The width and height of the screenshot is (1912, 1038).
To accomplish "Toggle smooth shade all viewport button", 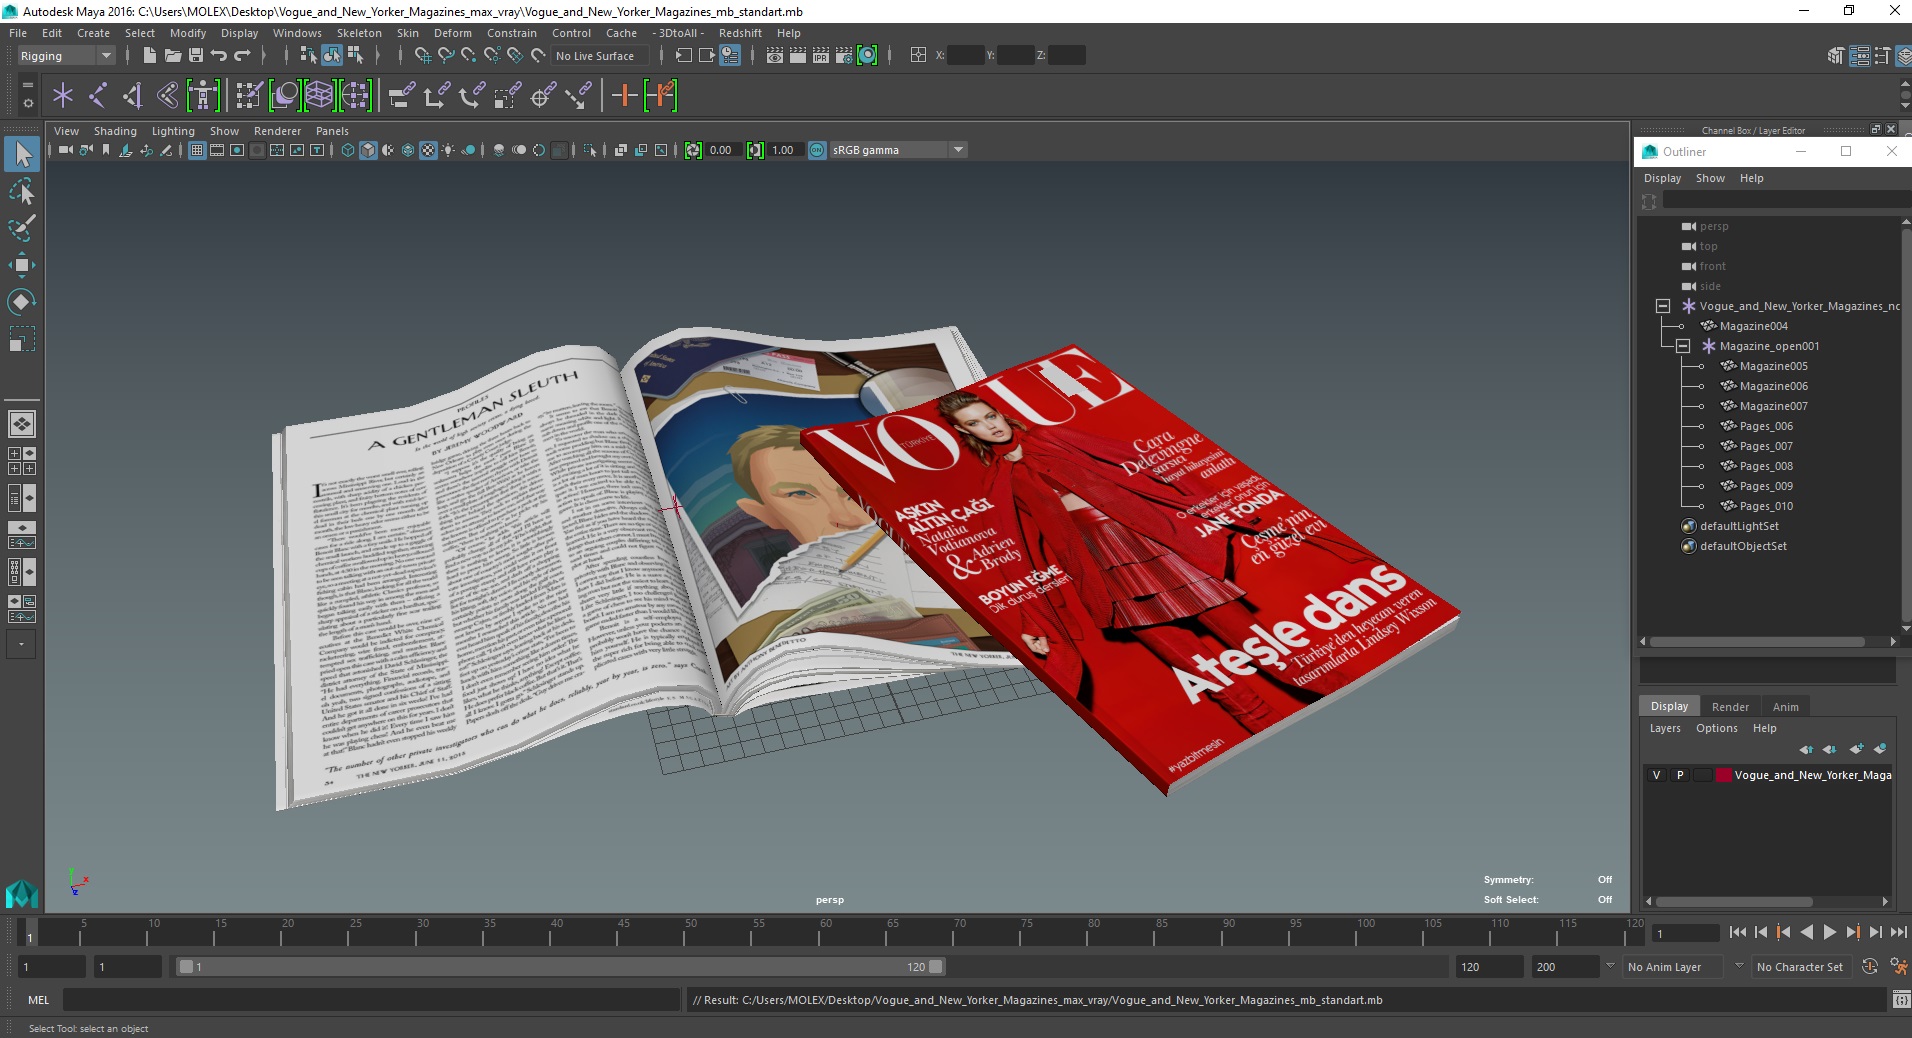I will (x=368, y=150).
